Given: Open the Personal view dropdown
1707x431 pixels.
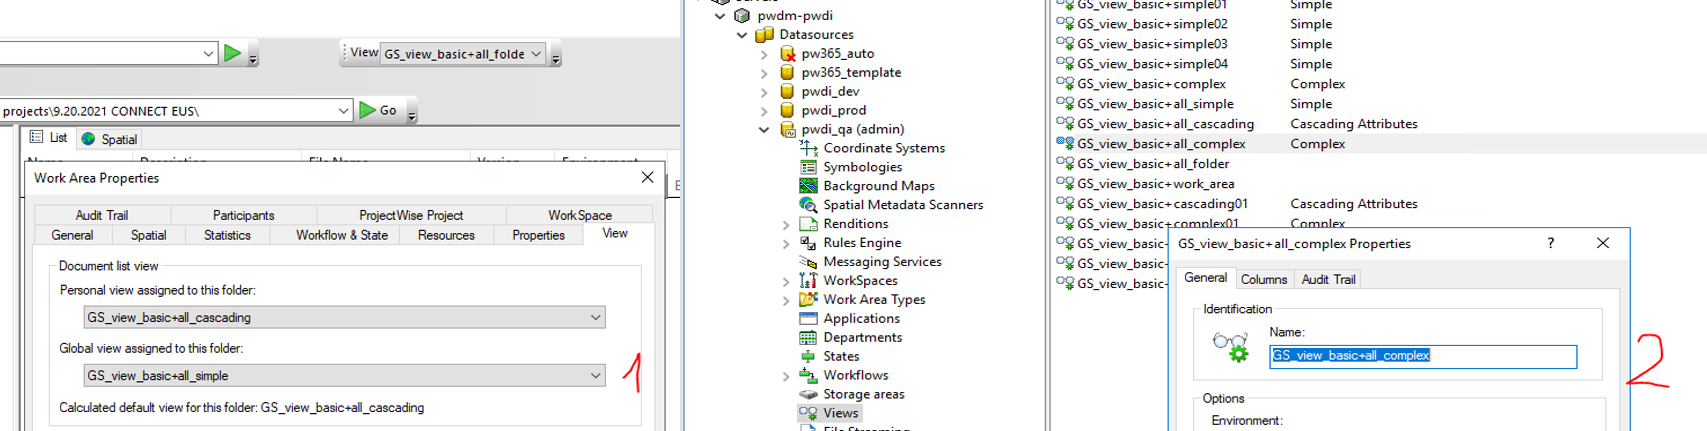Looking at the screenshot, I should click(x=595, y=318).
